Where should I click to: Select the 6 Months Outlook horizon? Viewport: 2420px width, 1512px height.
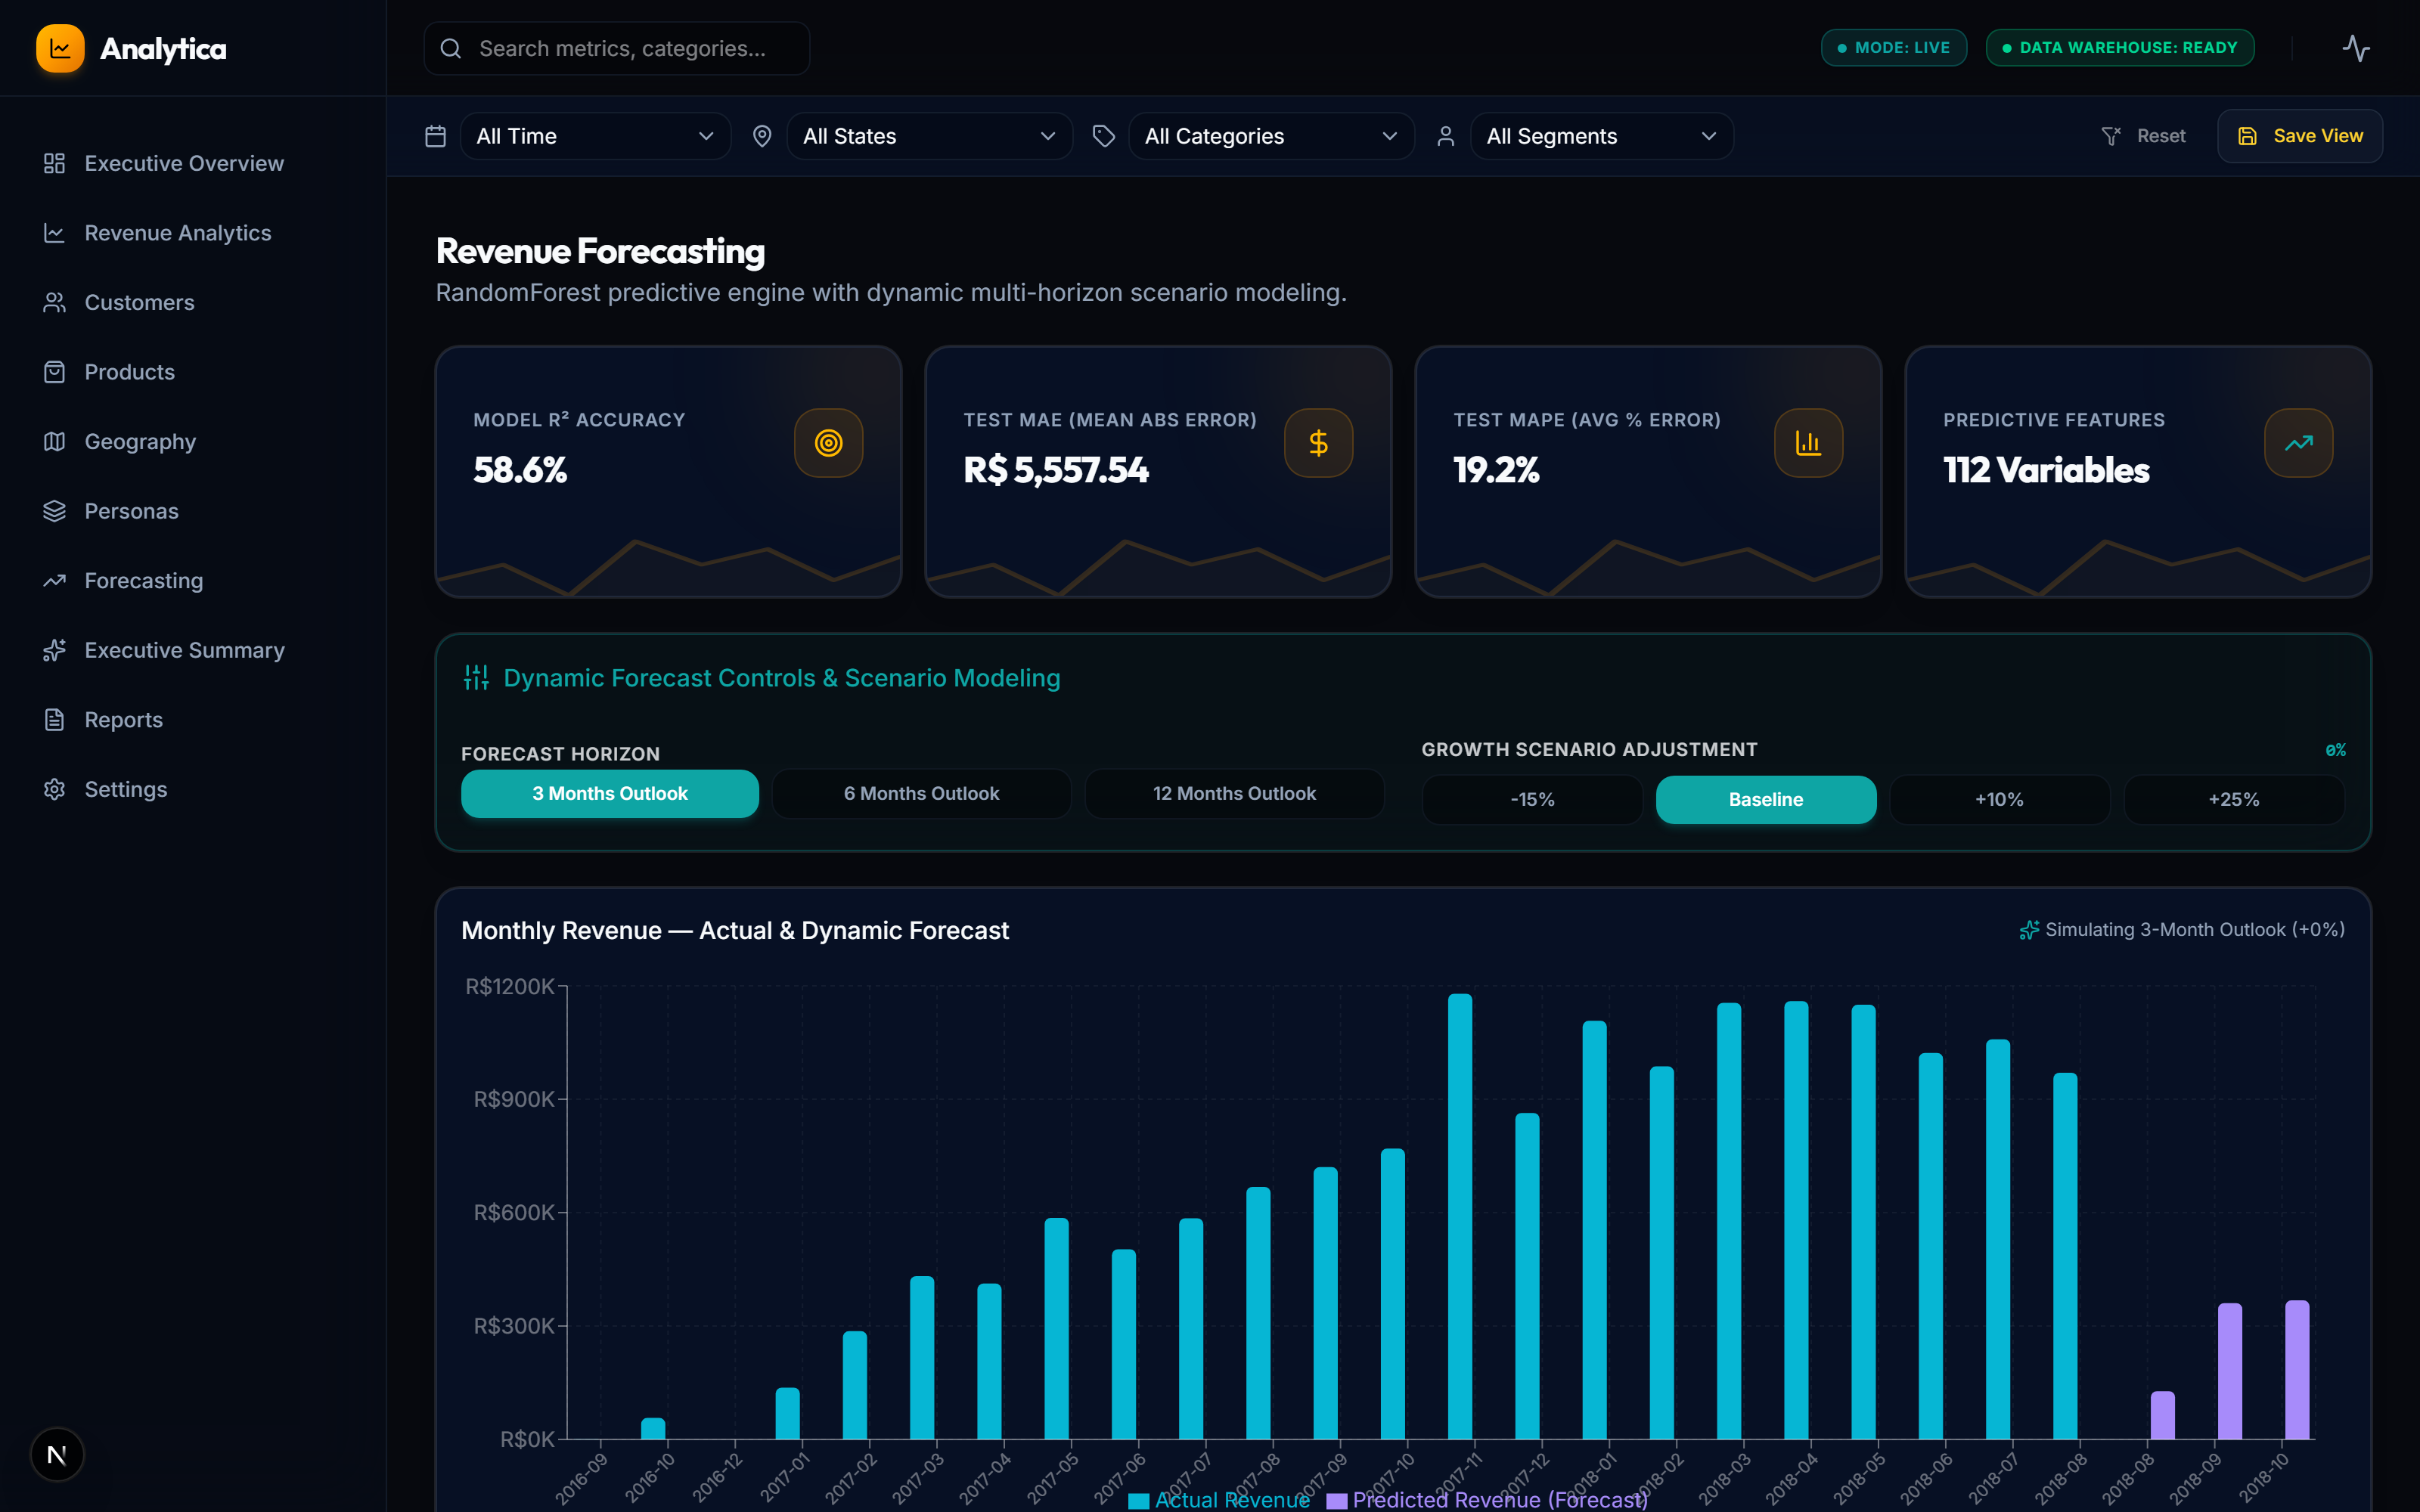point(921,793)
